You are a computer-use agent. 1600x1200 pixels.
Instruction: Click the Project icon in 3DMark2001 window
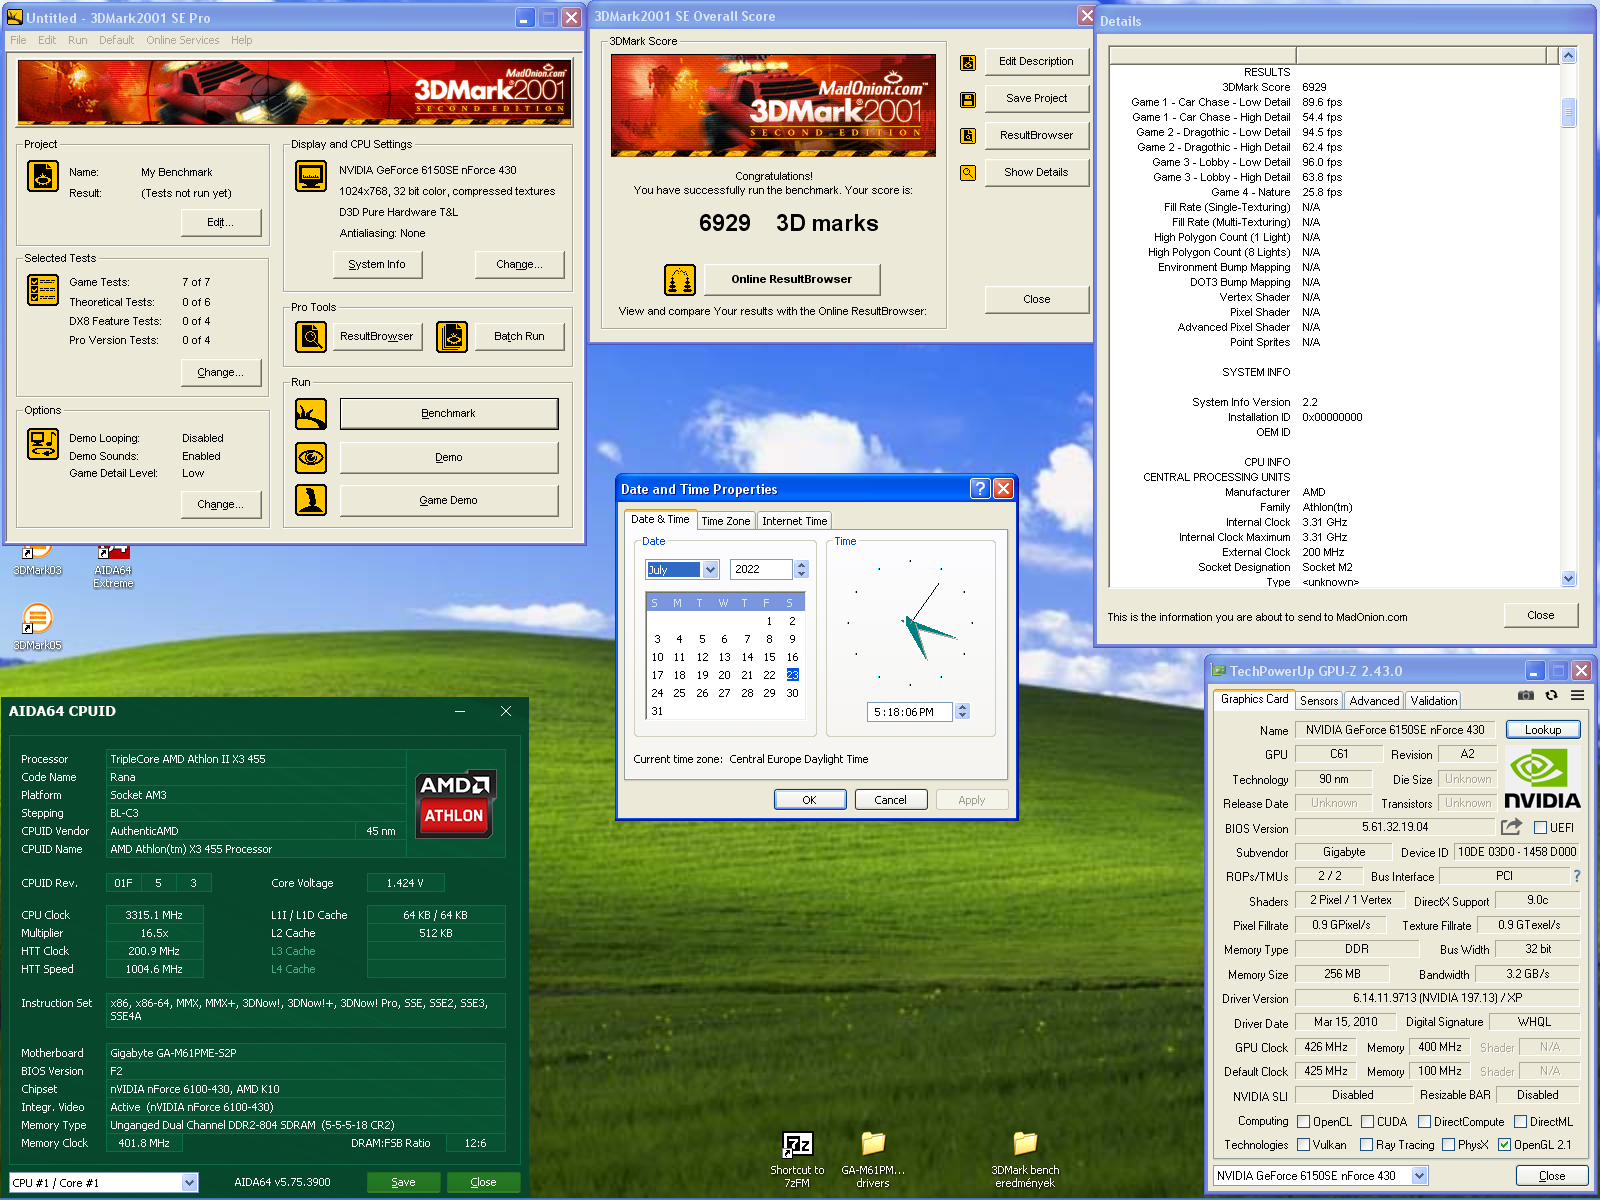pyautogui.click(x=43, y=176)
